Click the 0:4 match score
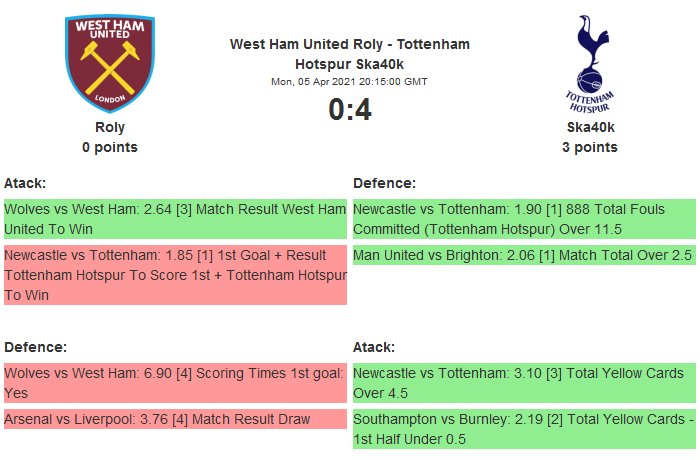700x460 pixels. 350,109
